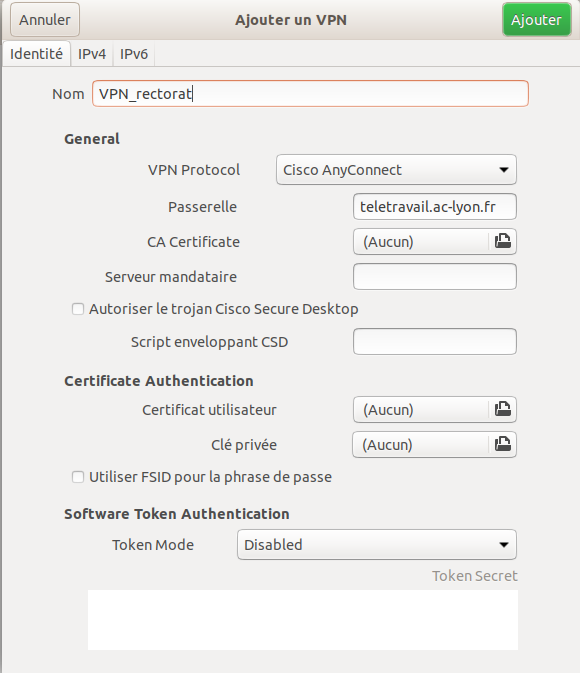Expand the Cisco AnyConnect protocol combo box
This screenshot has width=580, height=673.
(x=396, y=170)
